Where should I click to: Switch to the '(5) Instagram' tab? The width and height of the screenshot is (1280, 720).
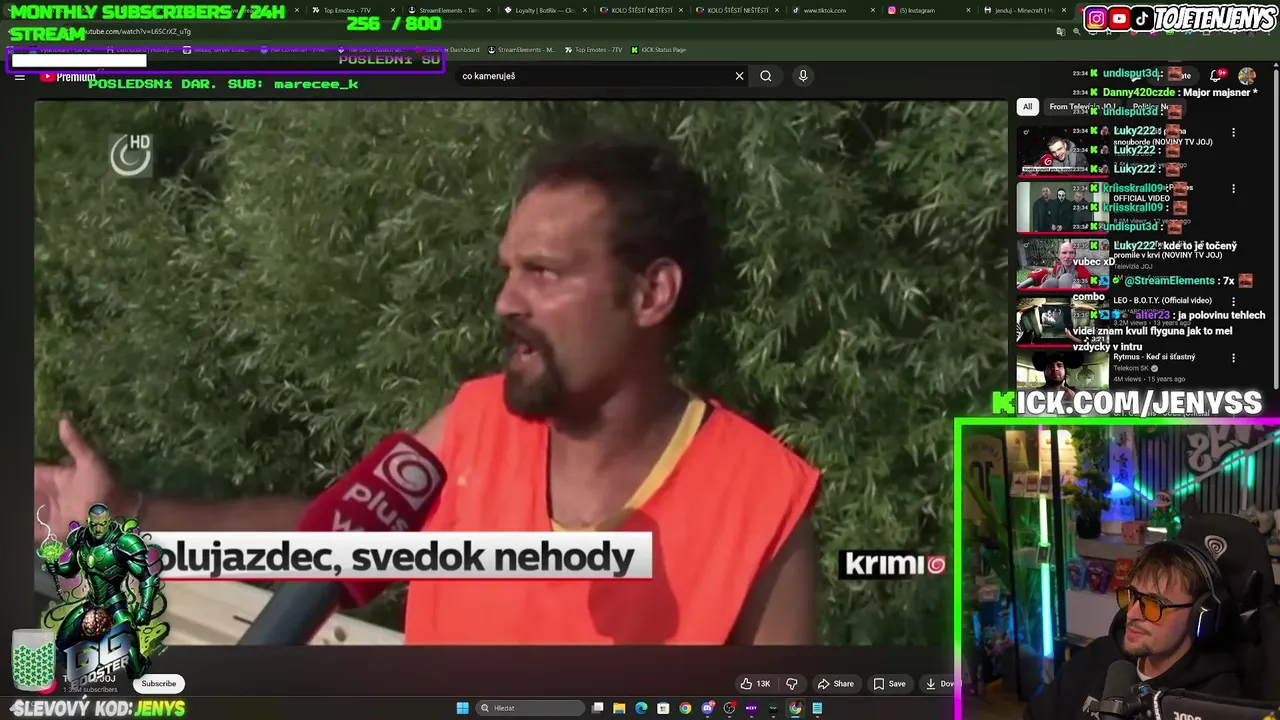pyautogui.click(x=928, y=10)
